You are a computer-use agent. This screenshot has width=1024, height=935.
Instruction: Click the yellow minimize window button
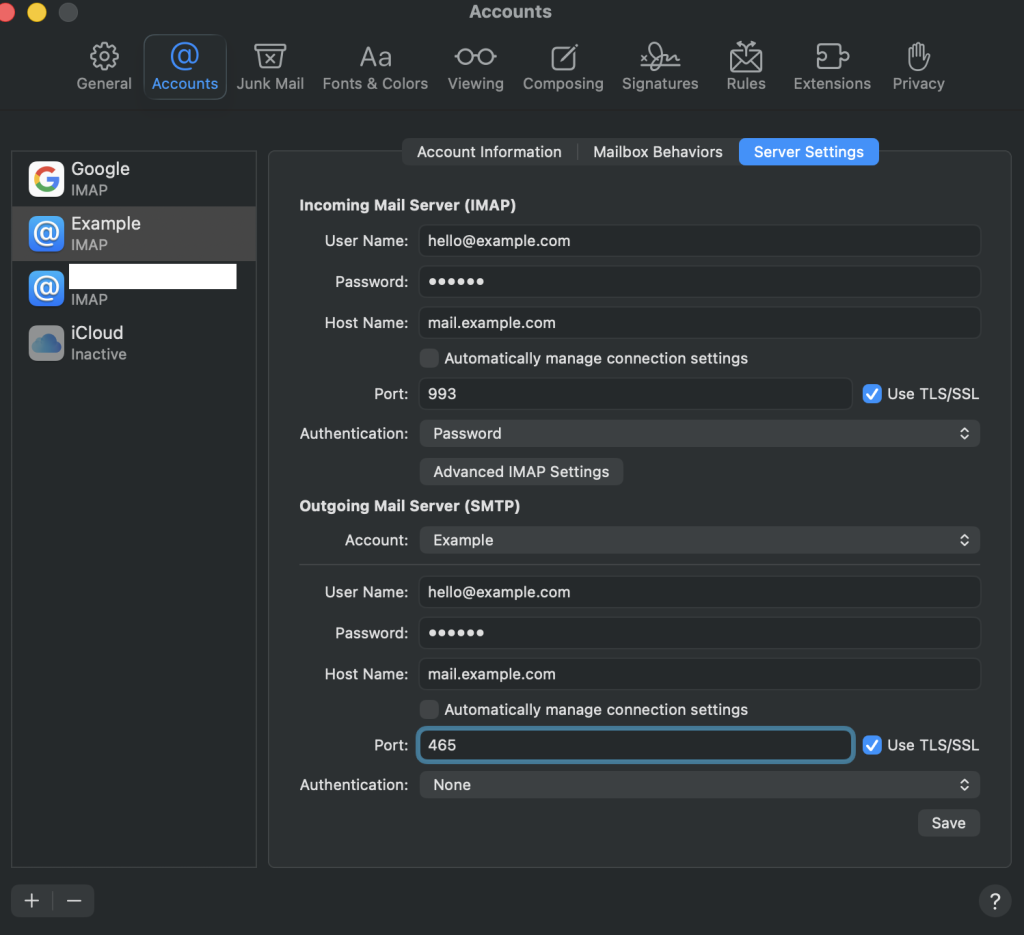point(37,12)
